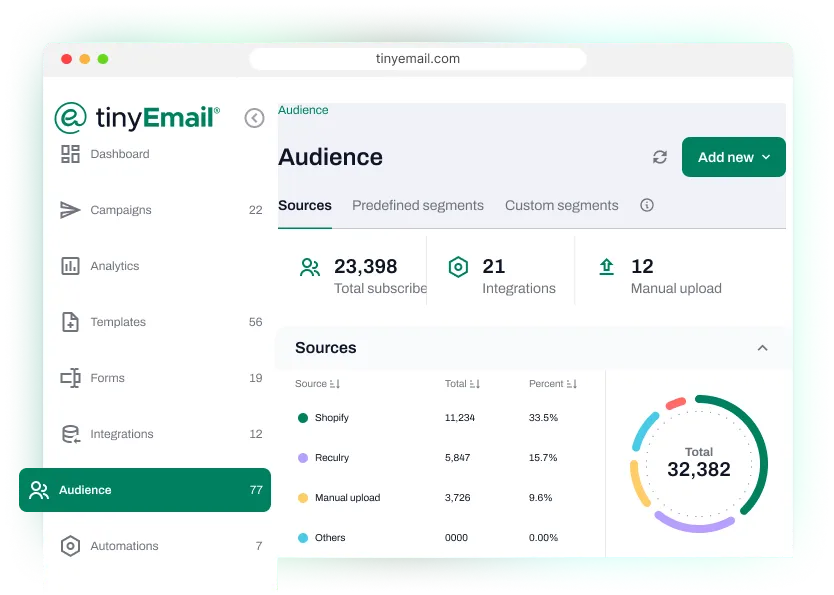Click the Analytics bar chart icon
The image size is (834, 595).
[x=70, y=266]
